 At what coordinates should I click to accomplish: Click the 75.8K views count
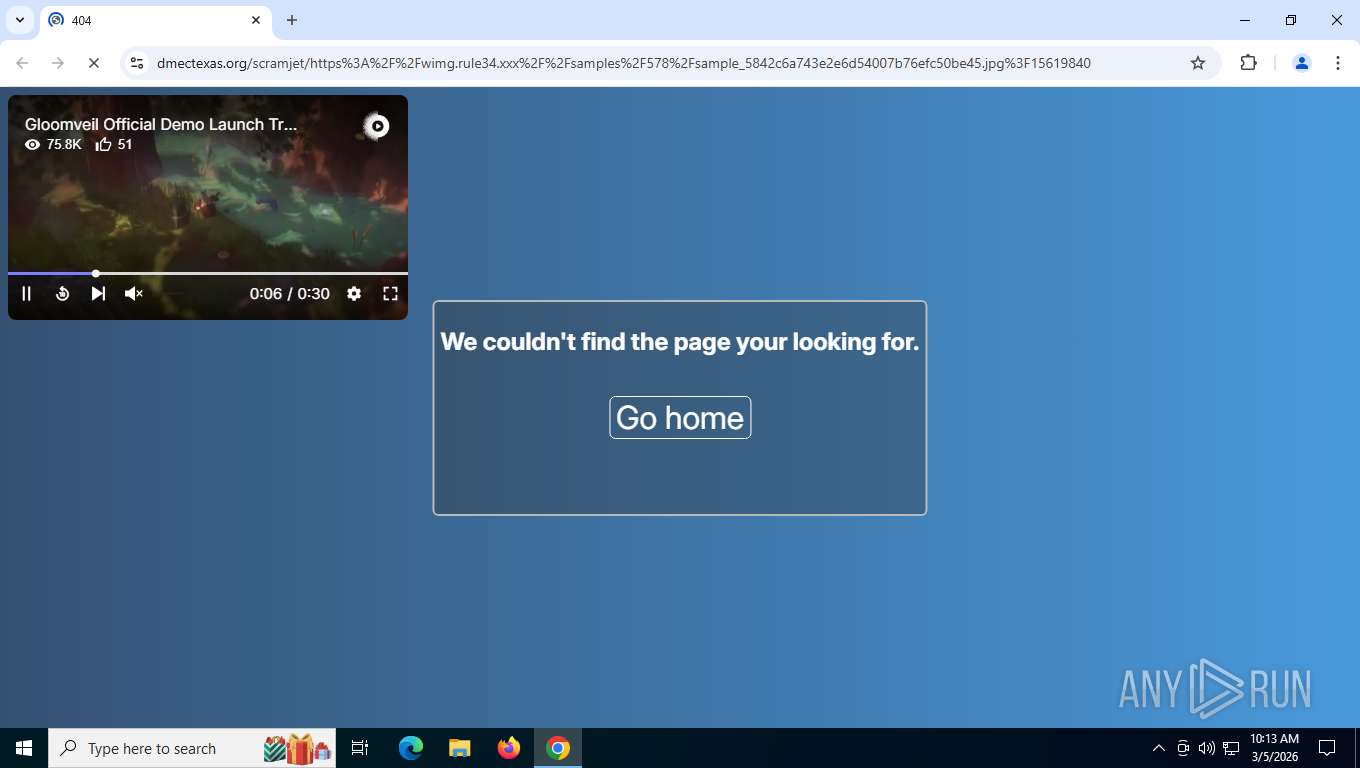point(53,144)
